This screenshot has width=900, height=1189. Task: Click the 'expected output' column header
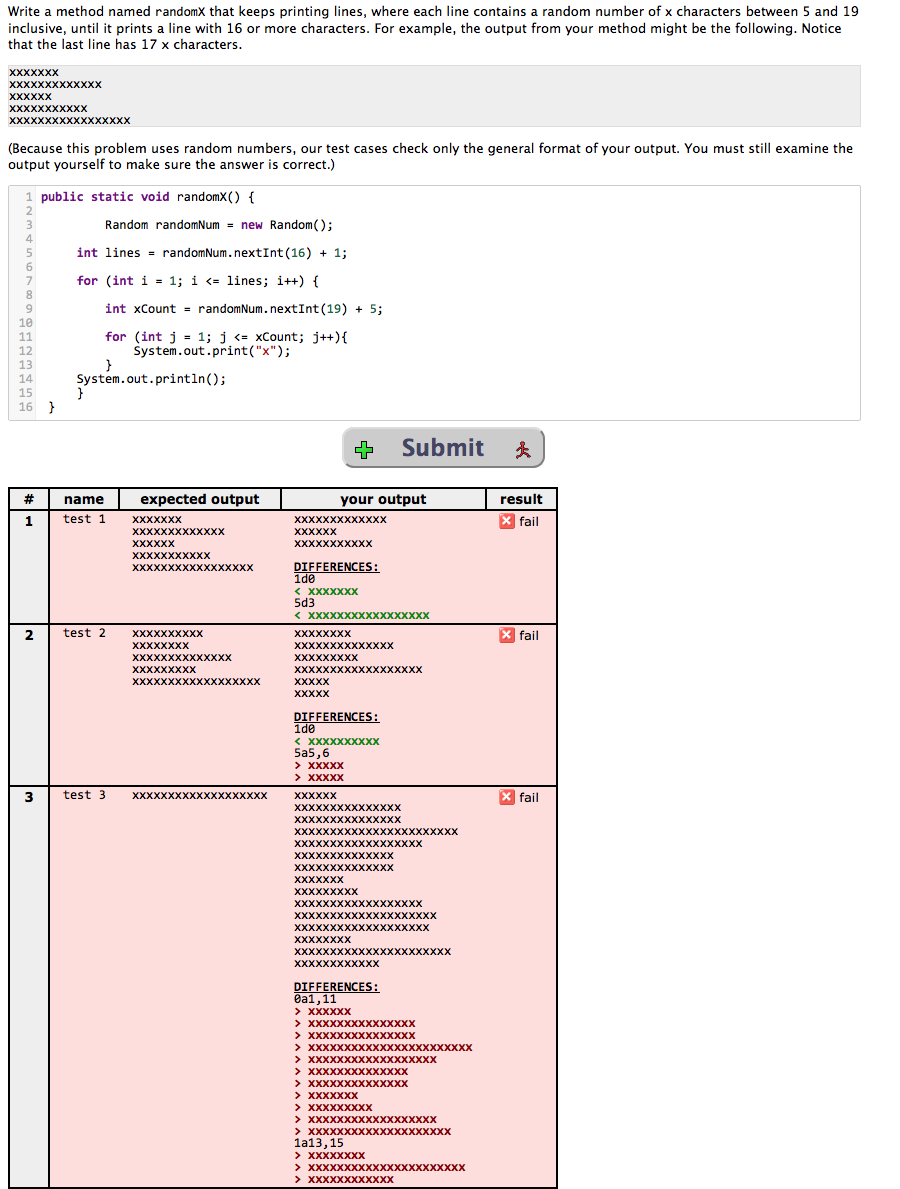200,498
